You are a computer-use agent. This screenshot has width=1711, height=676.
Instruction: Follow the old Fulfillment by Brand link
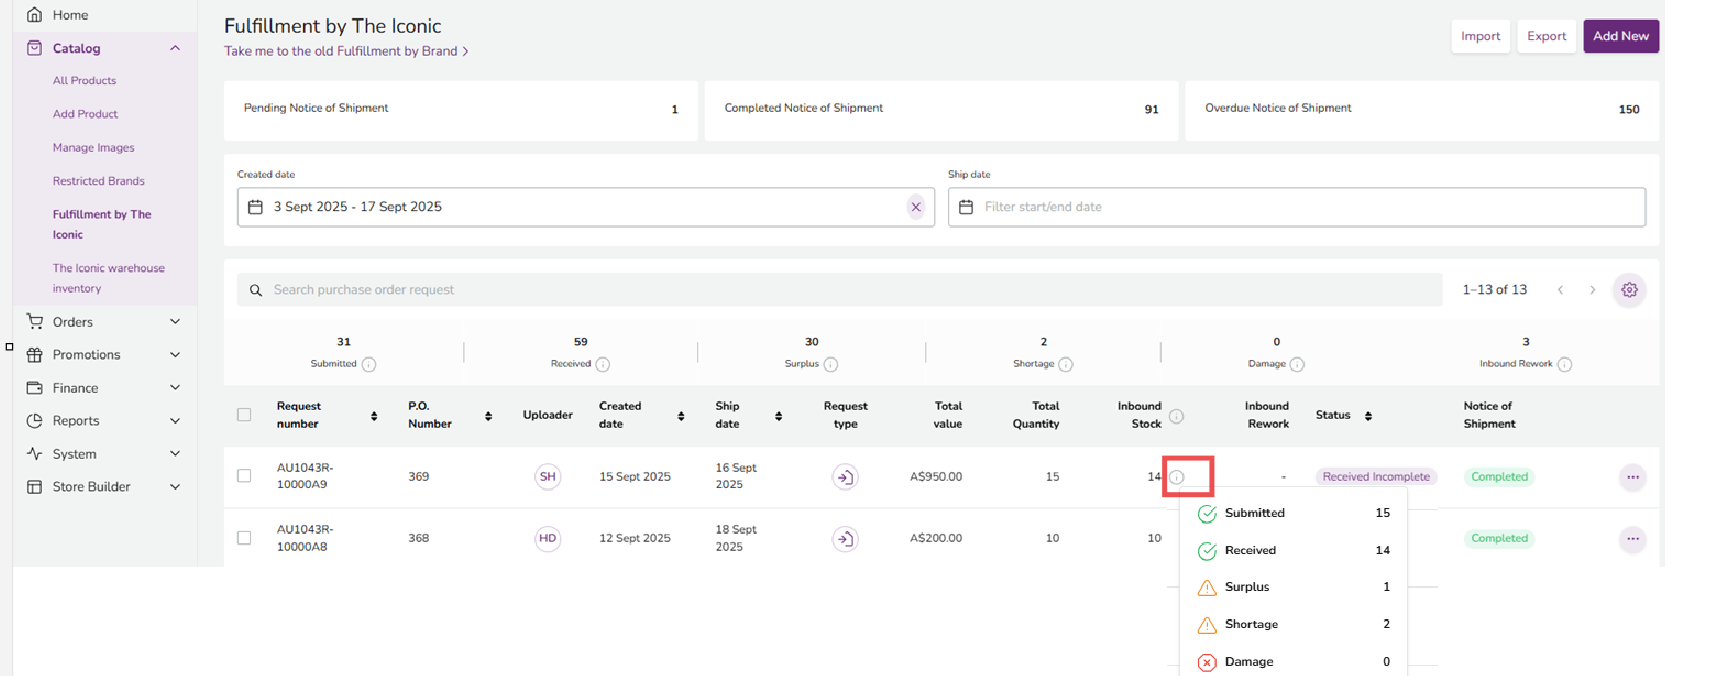coord(345,51)
